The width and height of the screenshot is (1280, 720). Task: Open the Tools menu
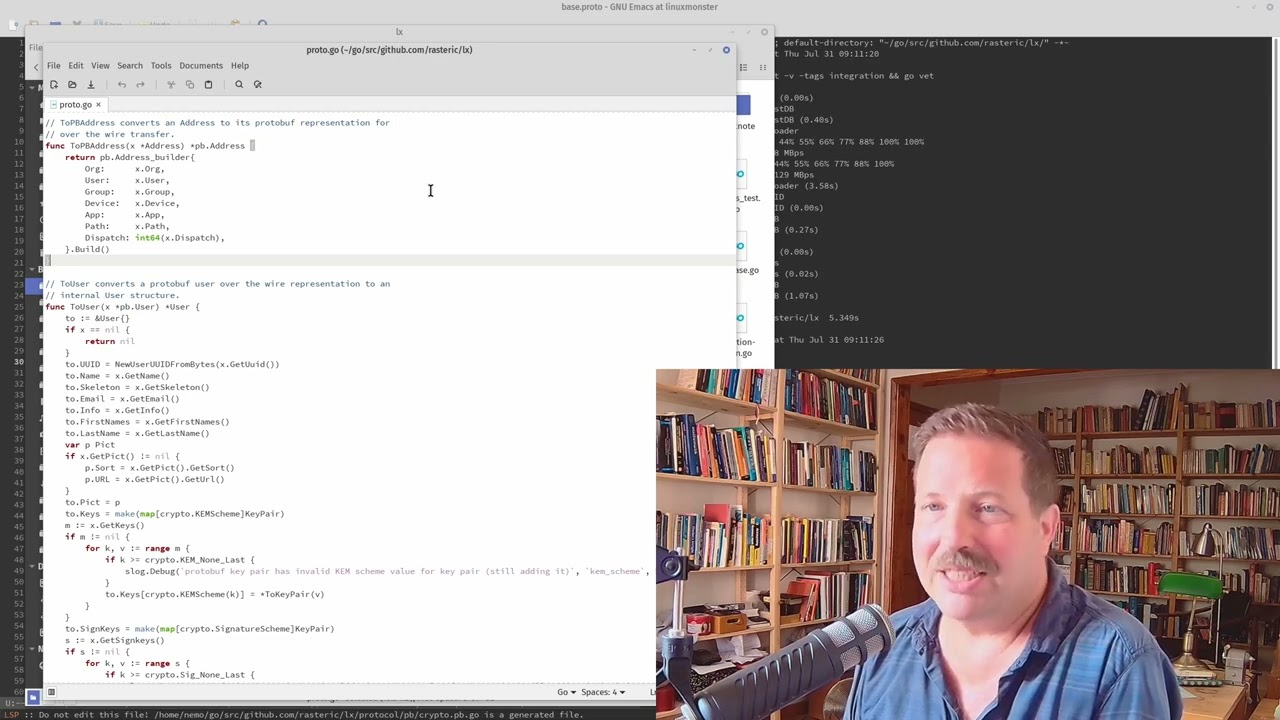pyautogui.click(x=161, y=66)
